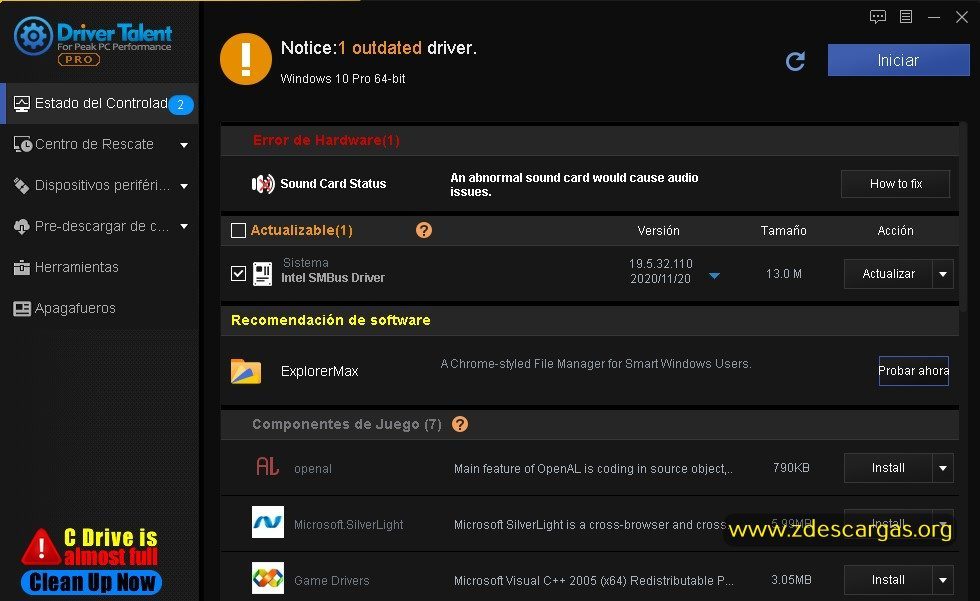Image resolution: width=980 pixels, height=601 pixels.
Task: Click Actualizar for Intel SMBus Driver
Action: [x=888, y=274]
